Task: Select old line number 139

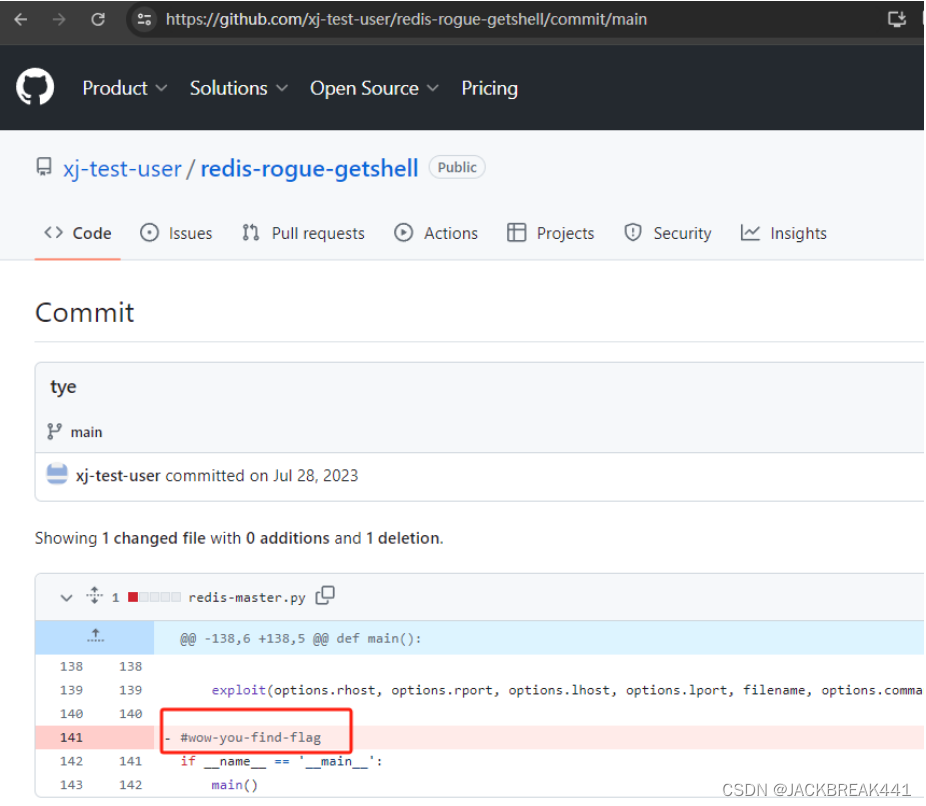Action: tap(71, 690)
